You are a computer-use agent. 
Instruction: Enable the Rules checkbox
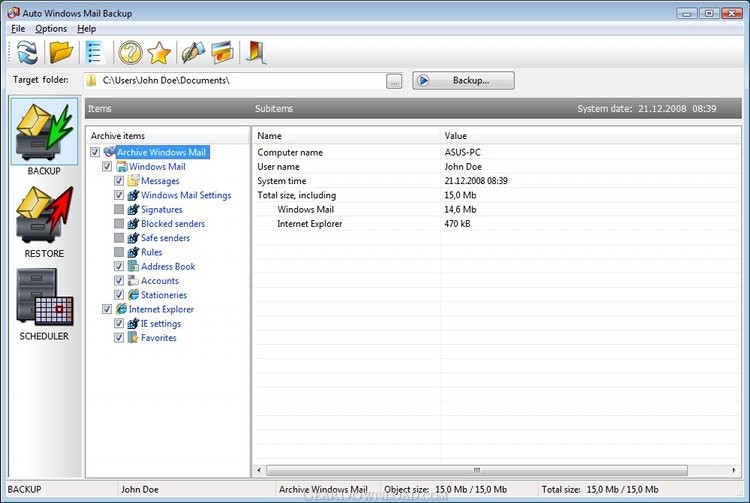point(119,252)
